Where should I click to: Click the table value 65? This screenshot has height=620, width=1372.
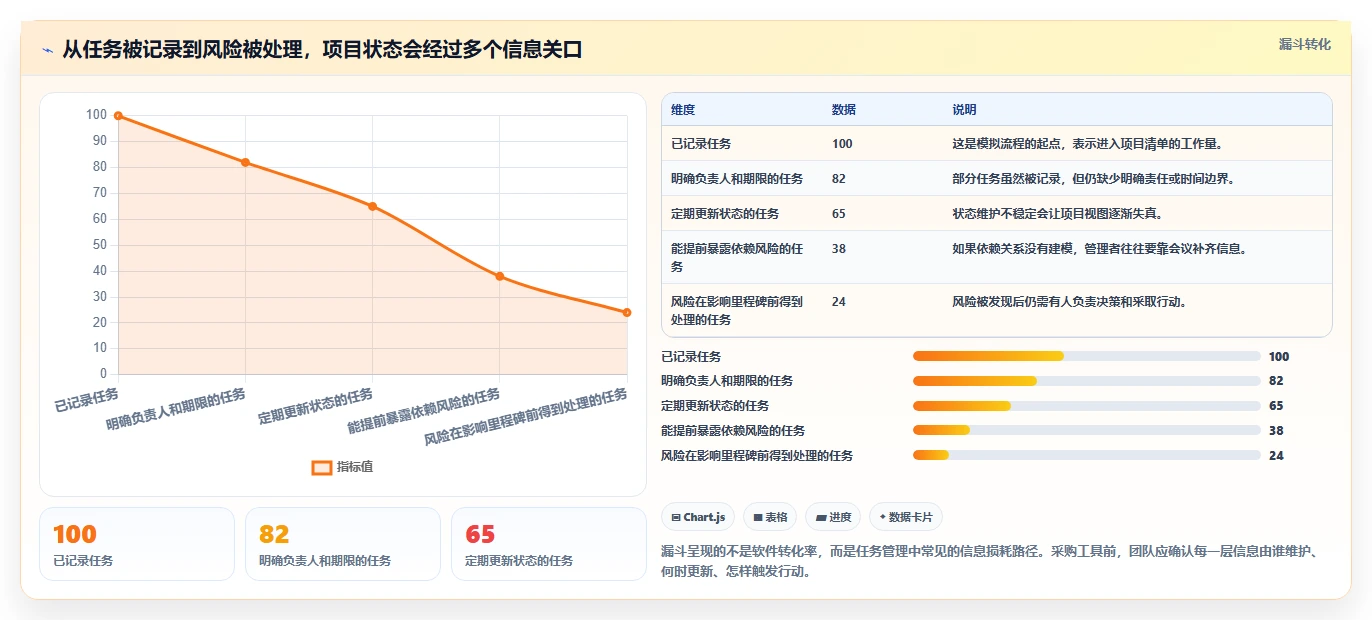click(x=839, y=214)
